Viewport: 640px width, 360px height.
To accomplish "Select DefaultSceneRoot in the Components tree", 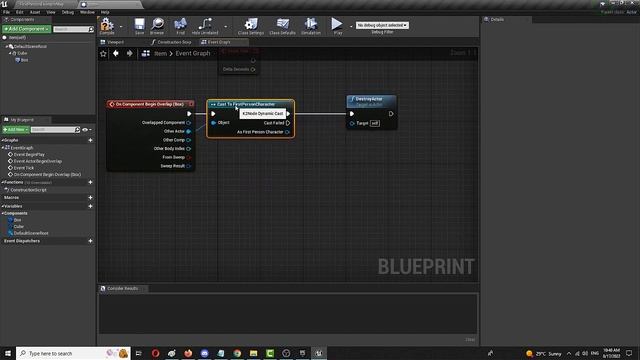I will click(x=30, y=47).
